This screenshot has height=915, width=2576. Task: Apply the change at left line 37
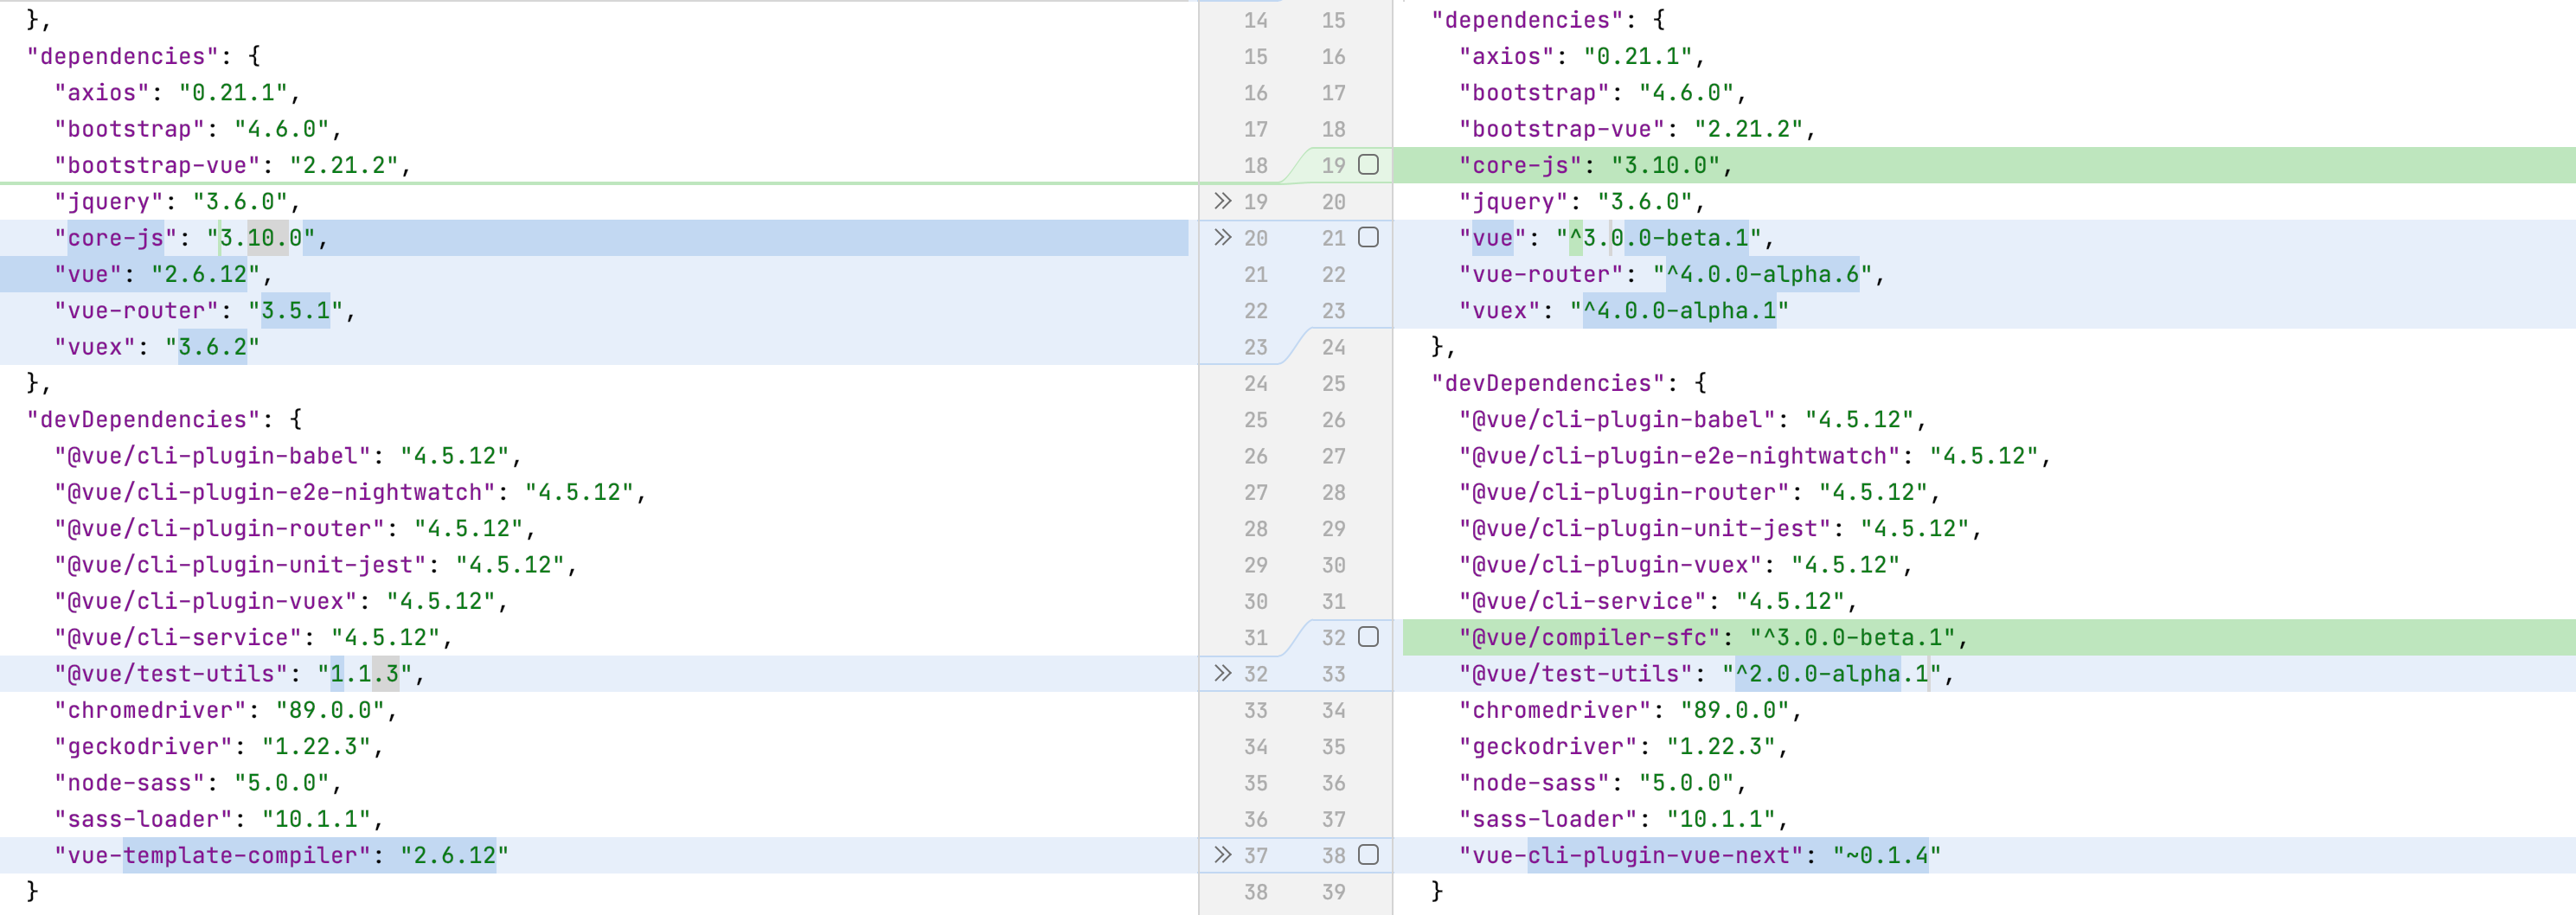(1222, 855)
